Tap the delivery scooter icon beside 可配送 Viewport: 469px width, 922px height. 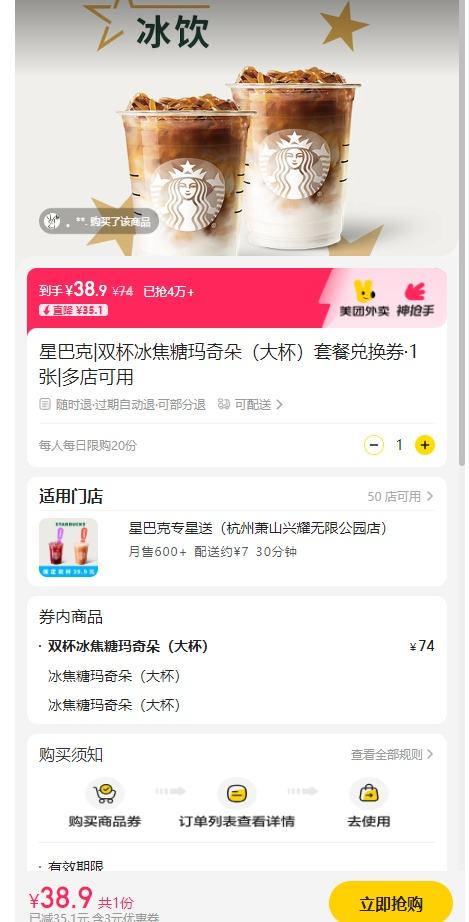[x=223, y=404]
